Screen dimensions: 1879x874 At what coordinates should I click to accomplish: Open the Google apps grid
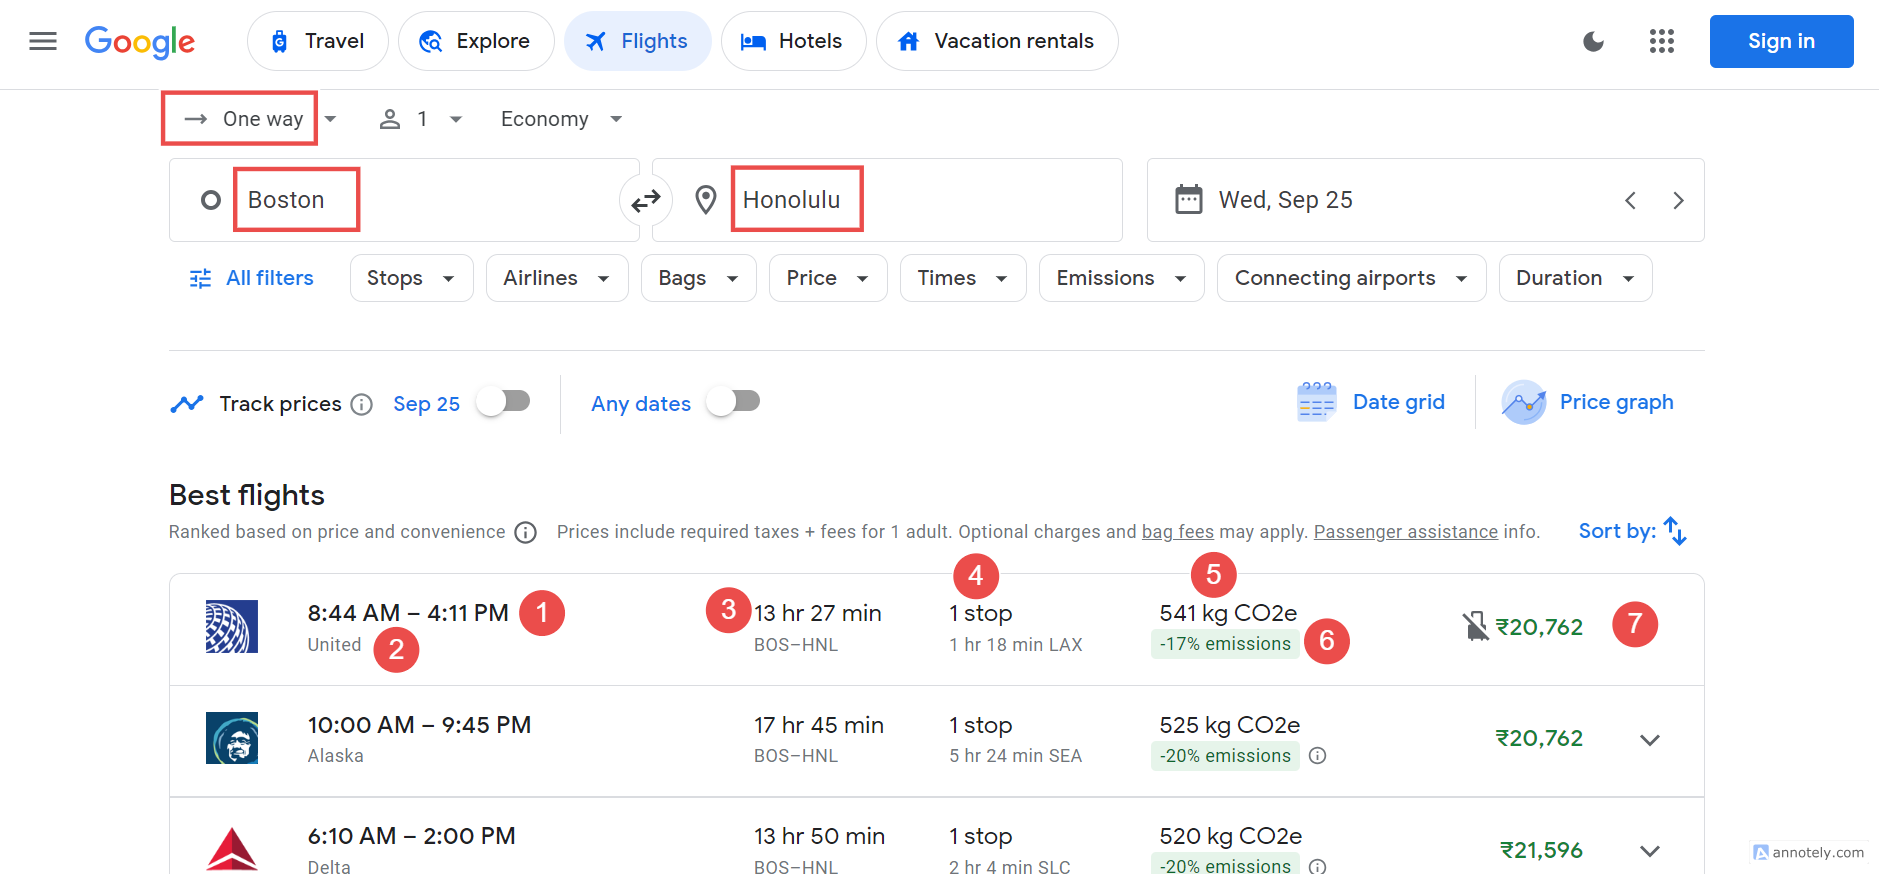pyautogui.click(x=1661, y=41)
